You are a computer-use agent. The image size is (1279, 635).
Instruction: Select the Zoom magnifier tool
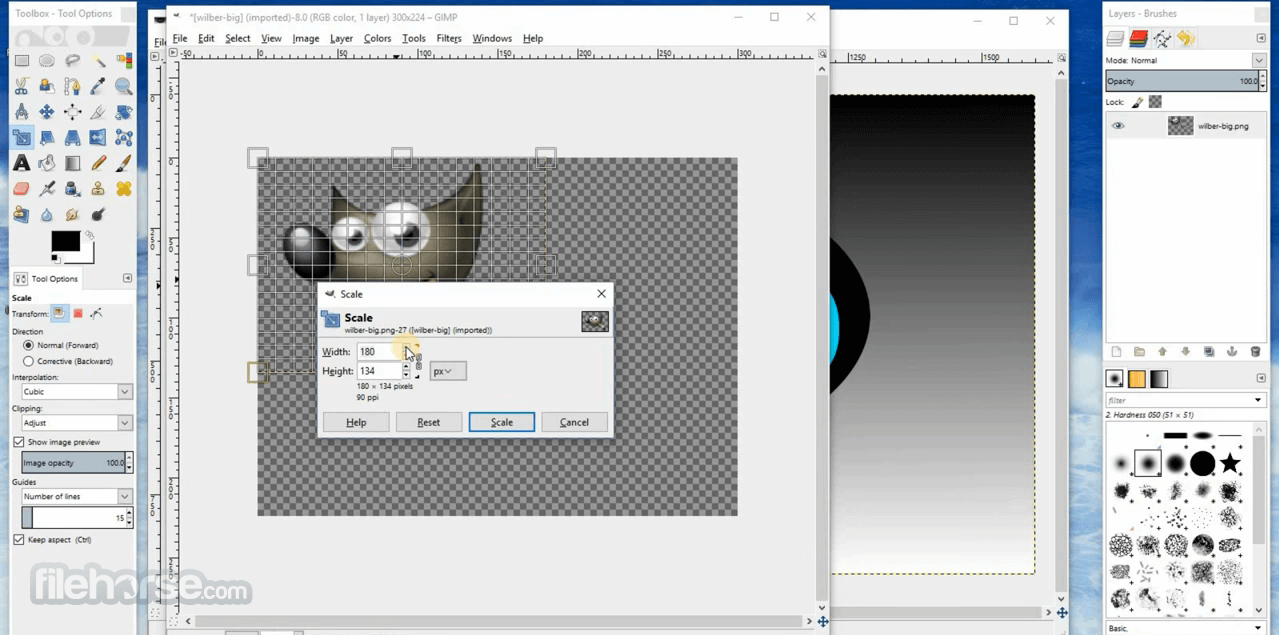(x=124, y=87)
